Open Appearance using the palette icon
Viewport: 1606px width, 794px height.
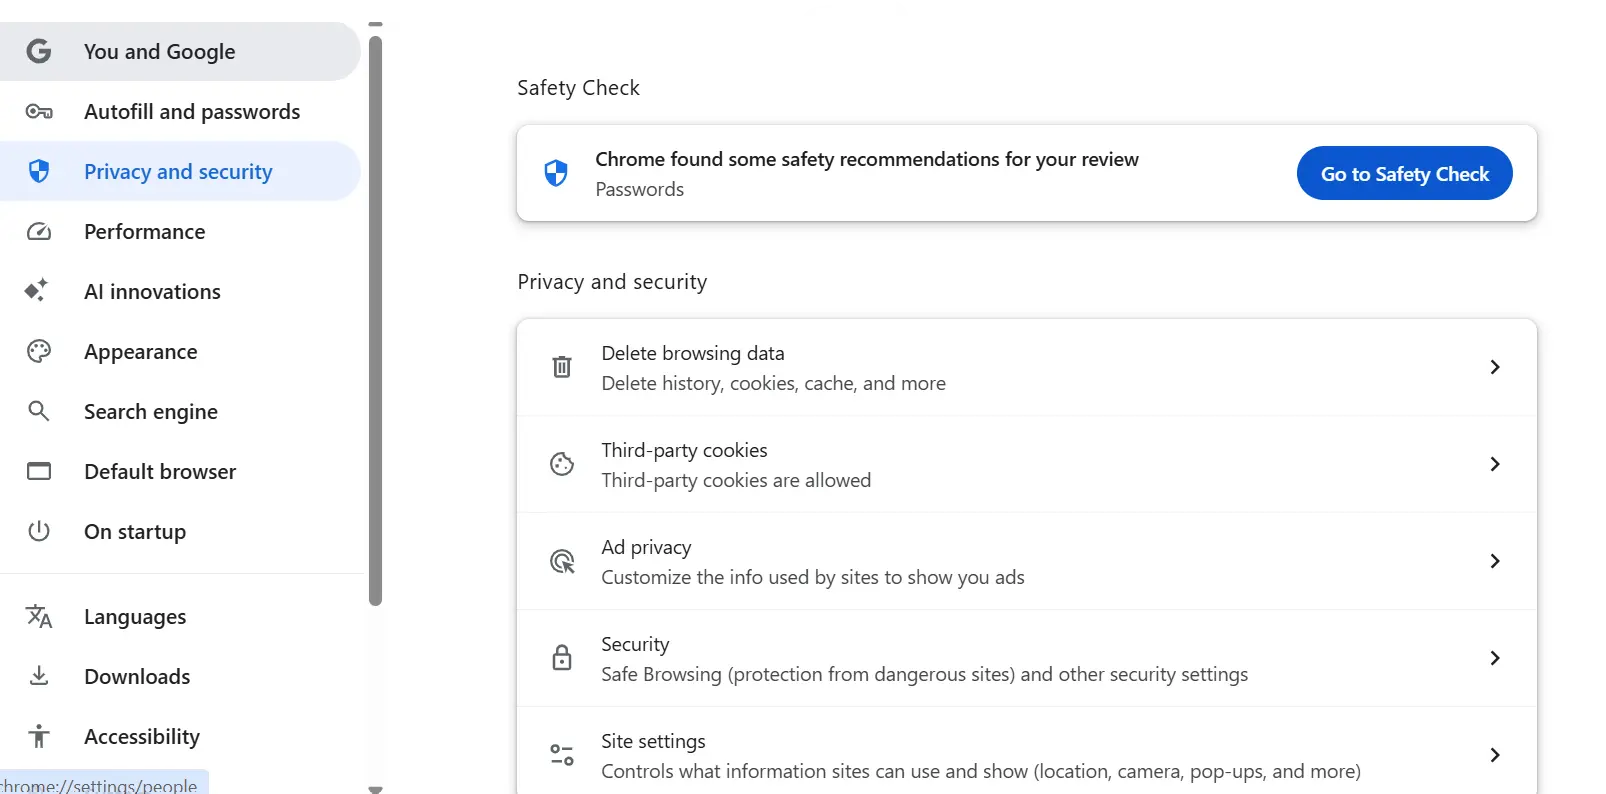[39, 351]
